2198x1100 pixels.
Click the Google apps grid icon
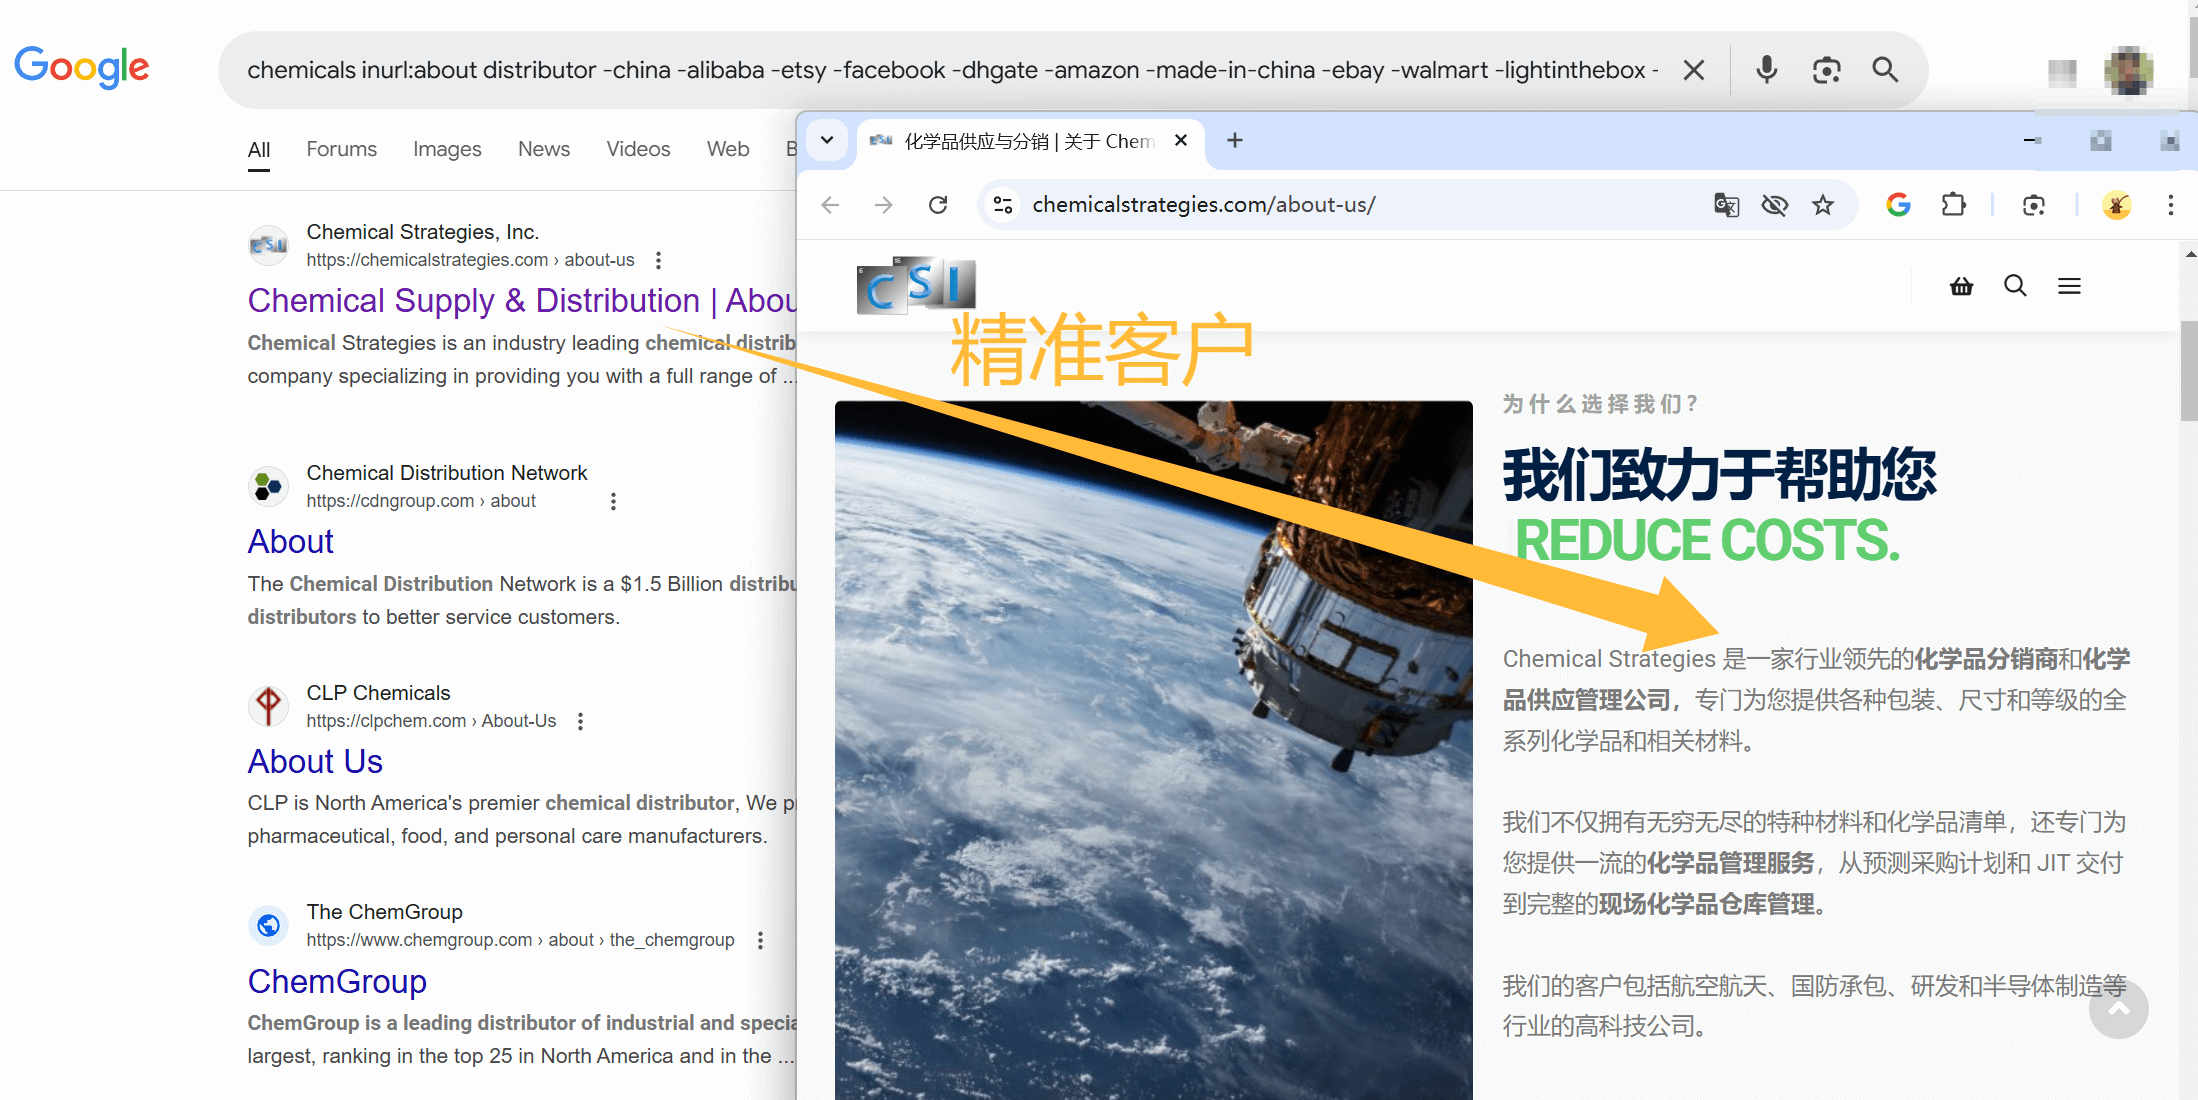click(x=2061, y=72)
